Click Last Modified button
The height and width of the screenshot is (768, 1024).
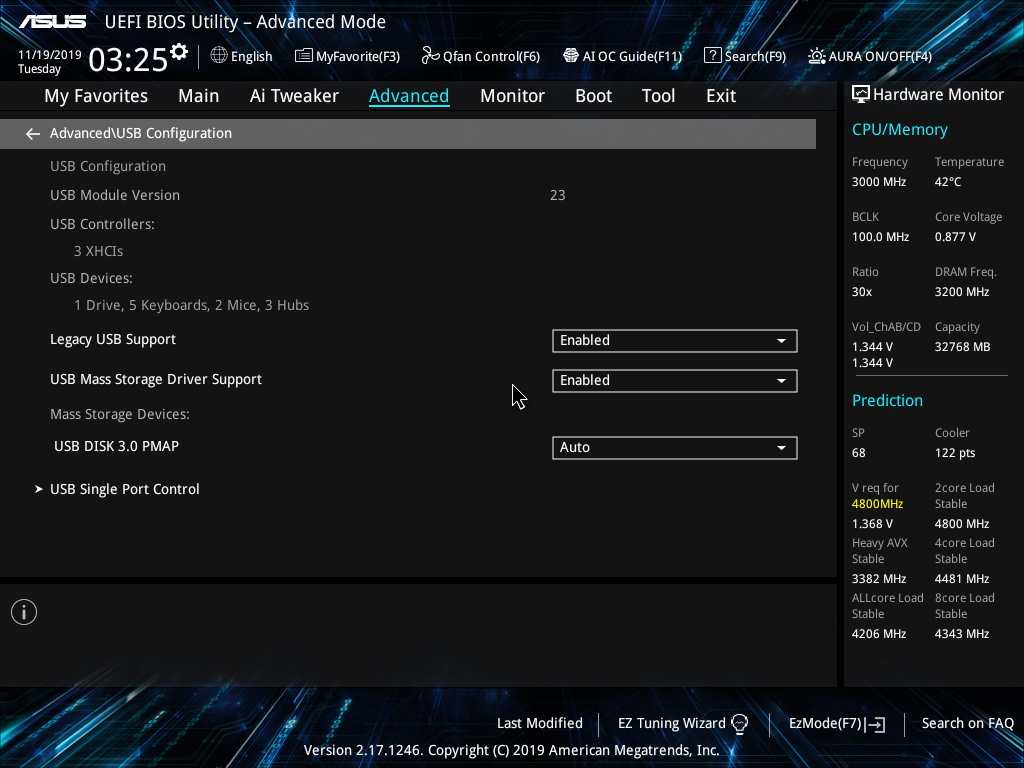point(539,724)
